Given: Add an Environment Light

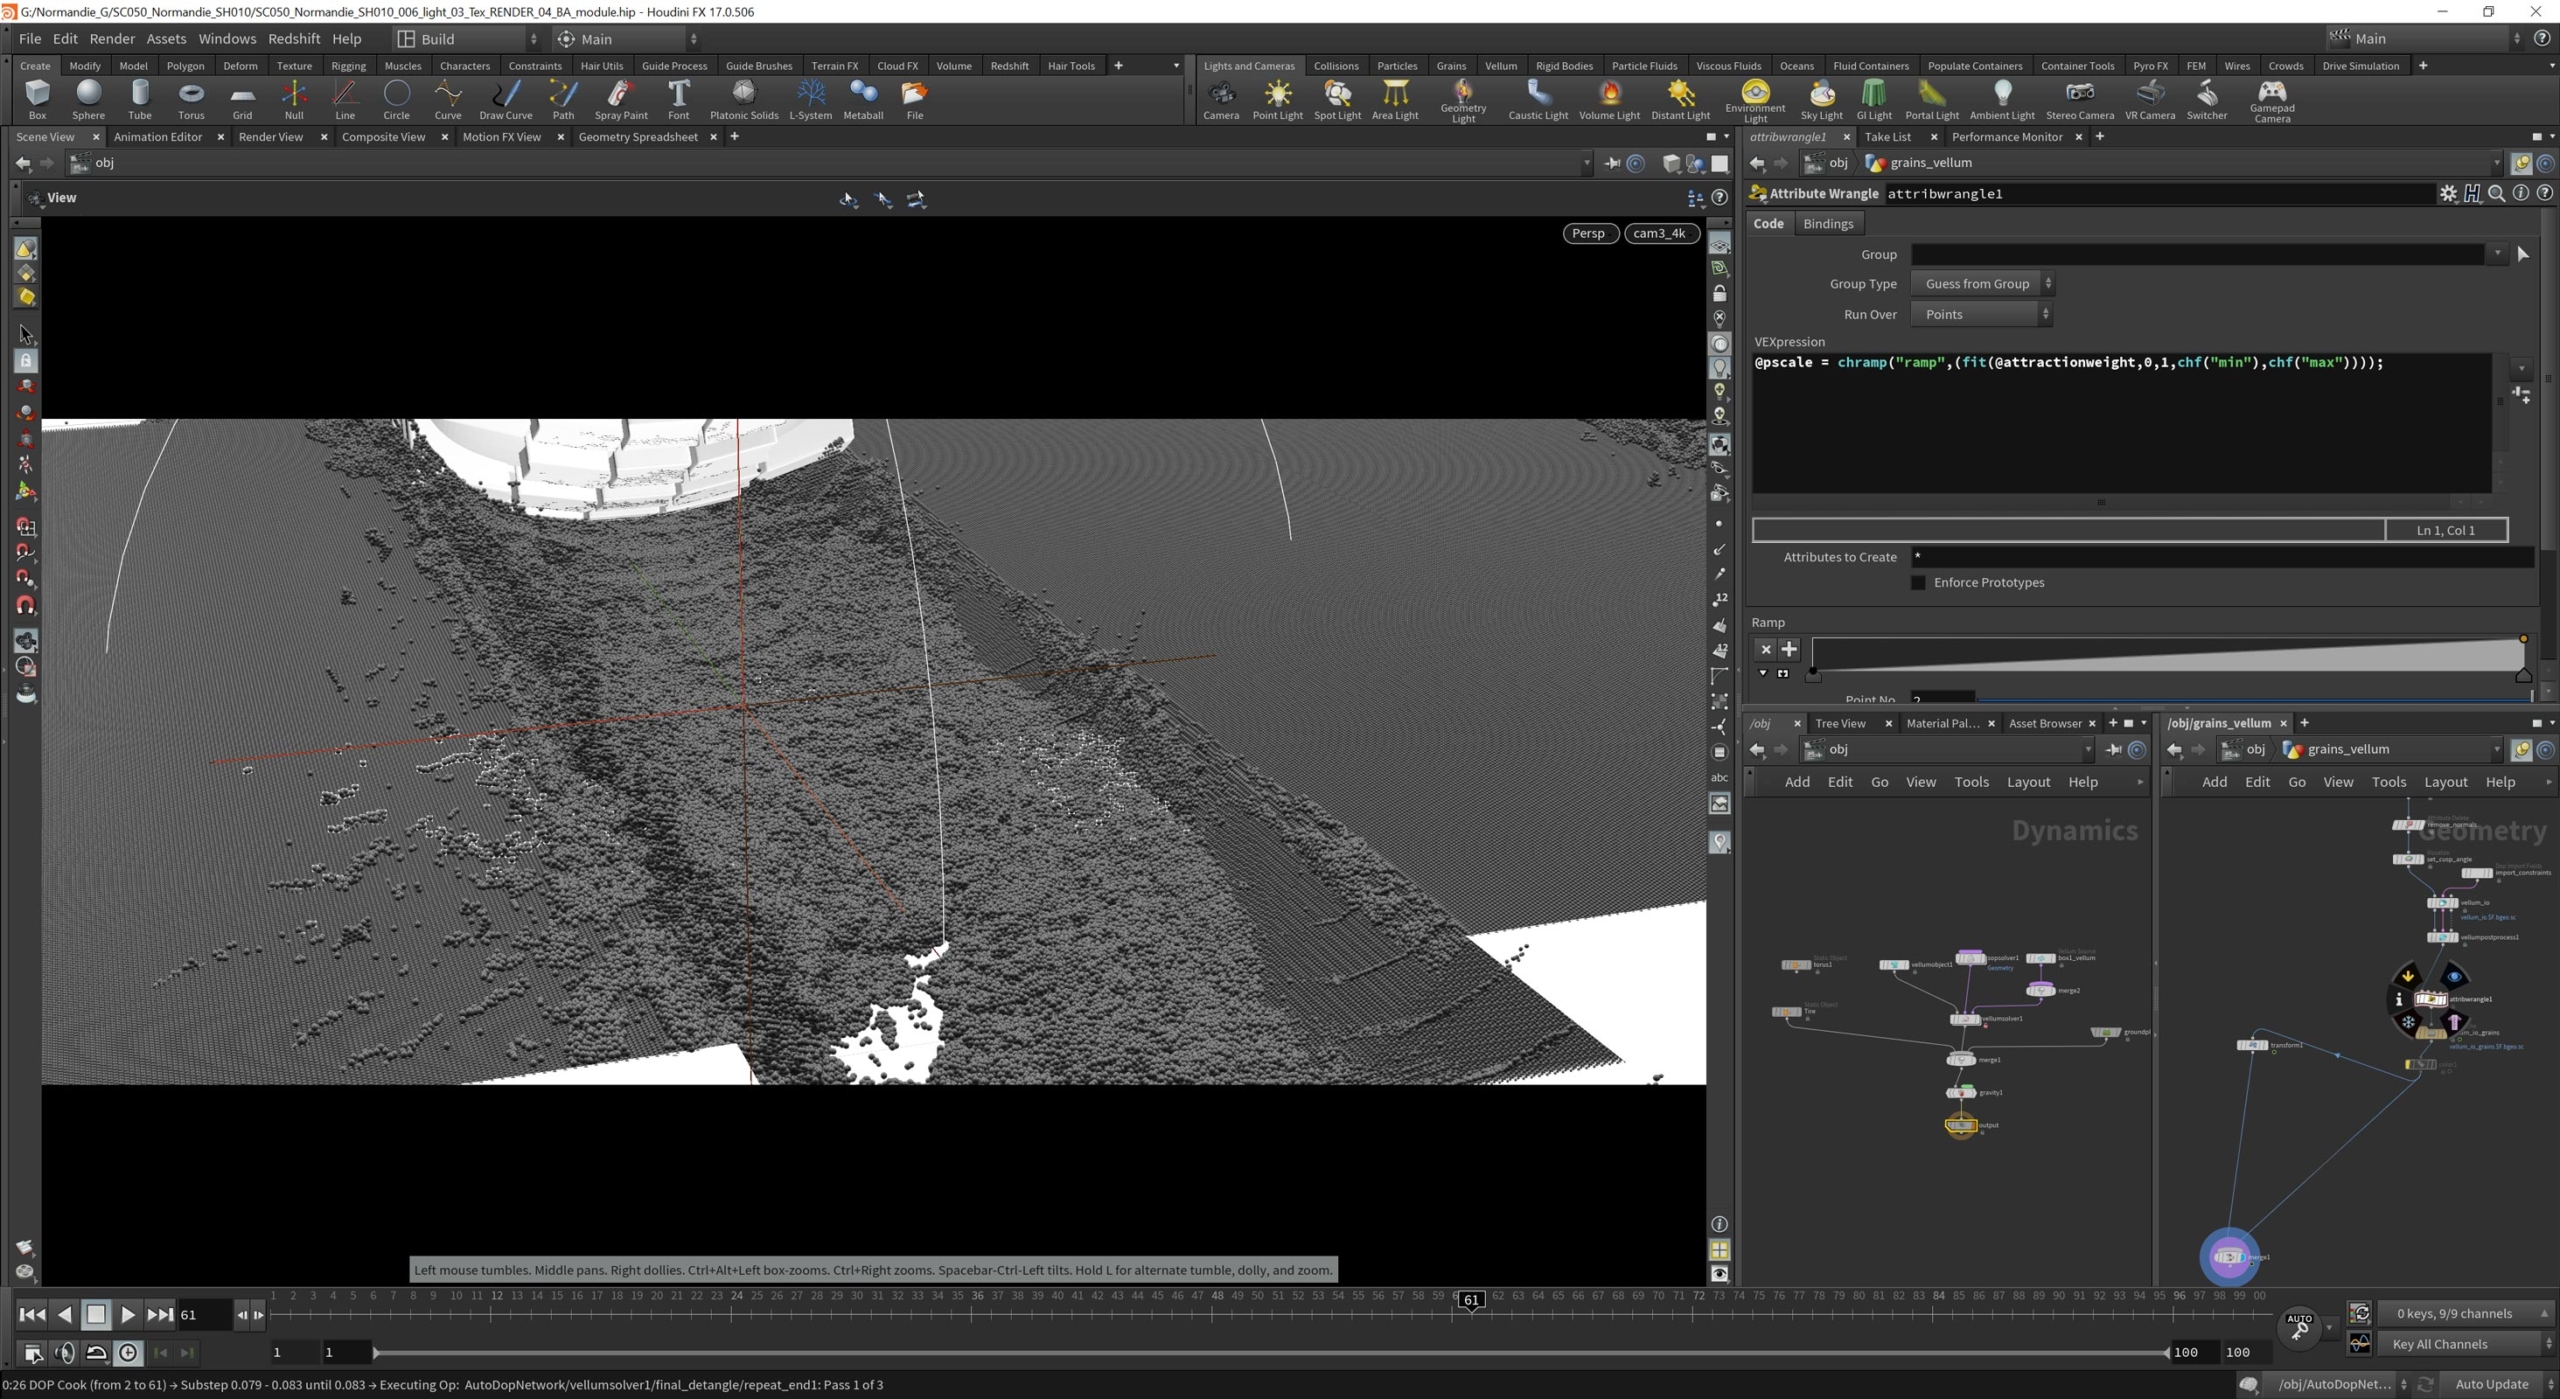Looking at the screenshot, I should click(1755, 101).
